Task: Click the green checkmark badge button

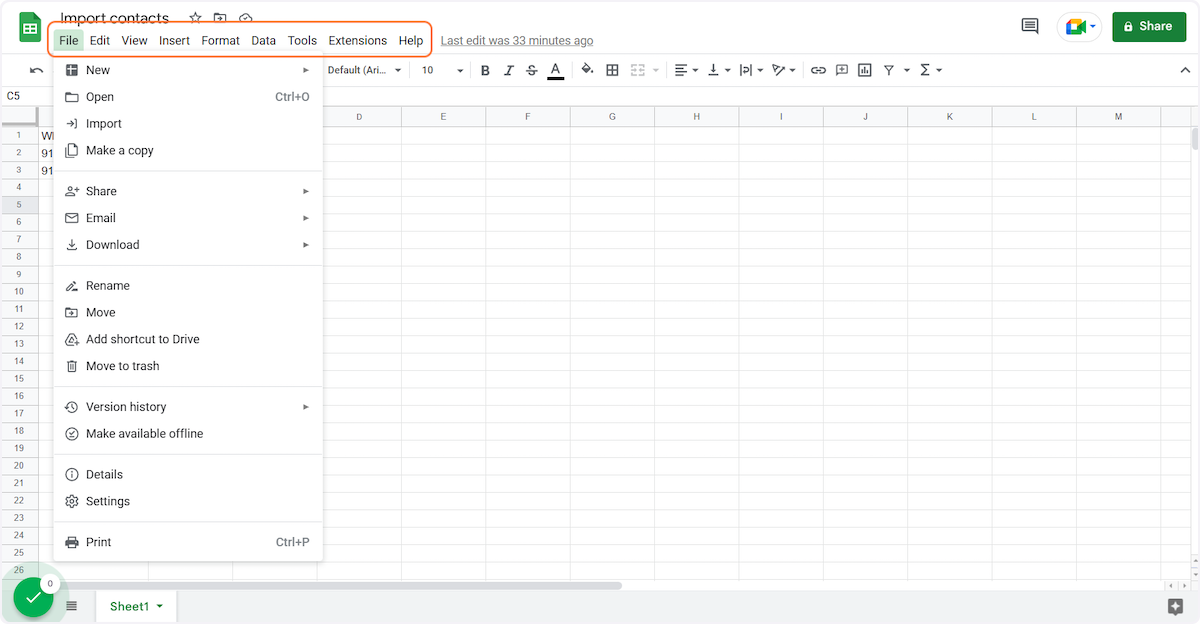Action: (x=33, y=597)
